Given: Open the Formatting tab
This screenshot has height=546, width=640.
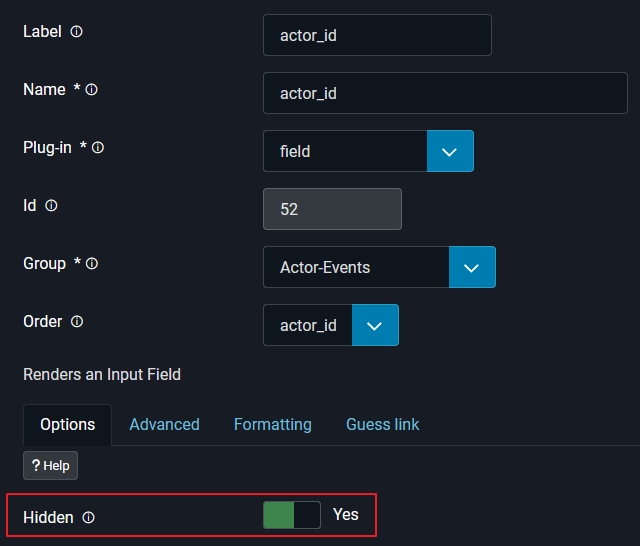Looking at the screenshot, I should (x=272, y=425).
